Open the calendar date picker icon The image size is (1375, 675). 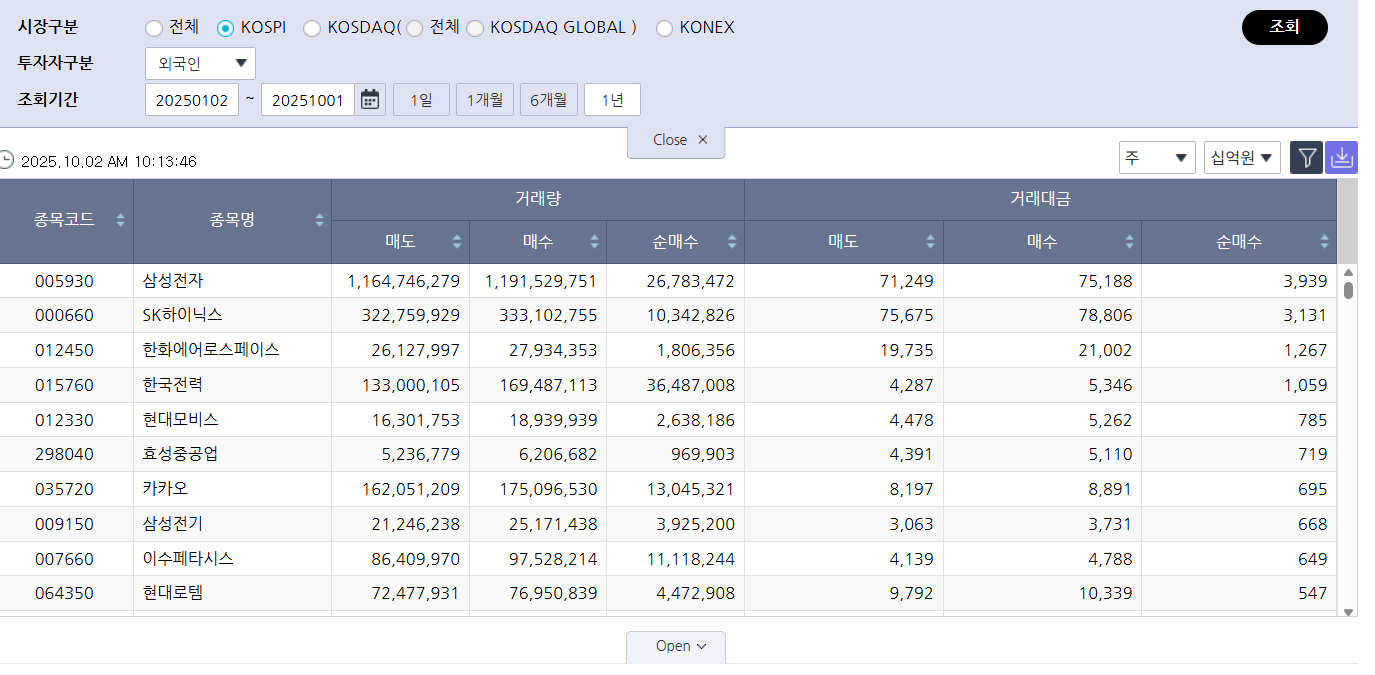(x=370, y=100)
